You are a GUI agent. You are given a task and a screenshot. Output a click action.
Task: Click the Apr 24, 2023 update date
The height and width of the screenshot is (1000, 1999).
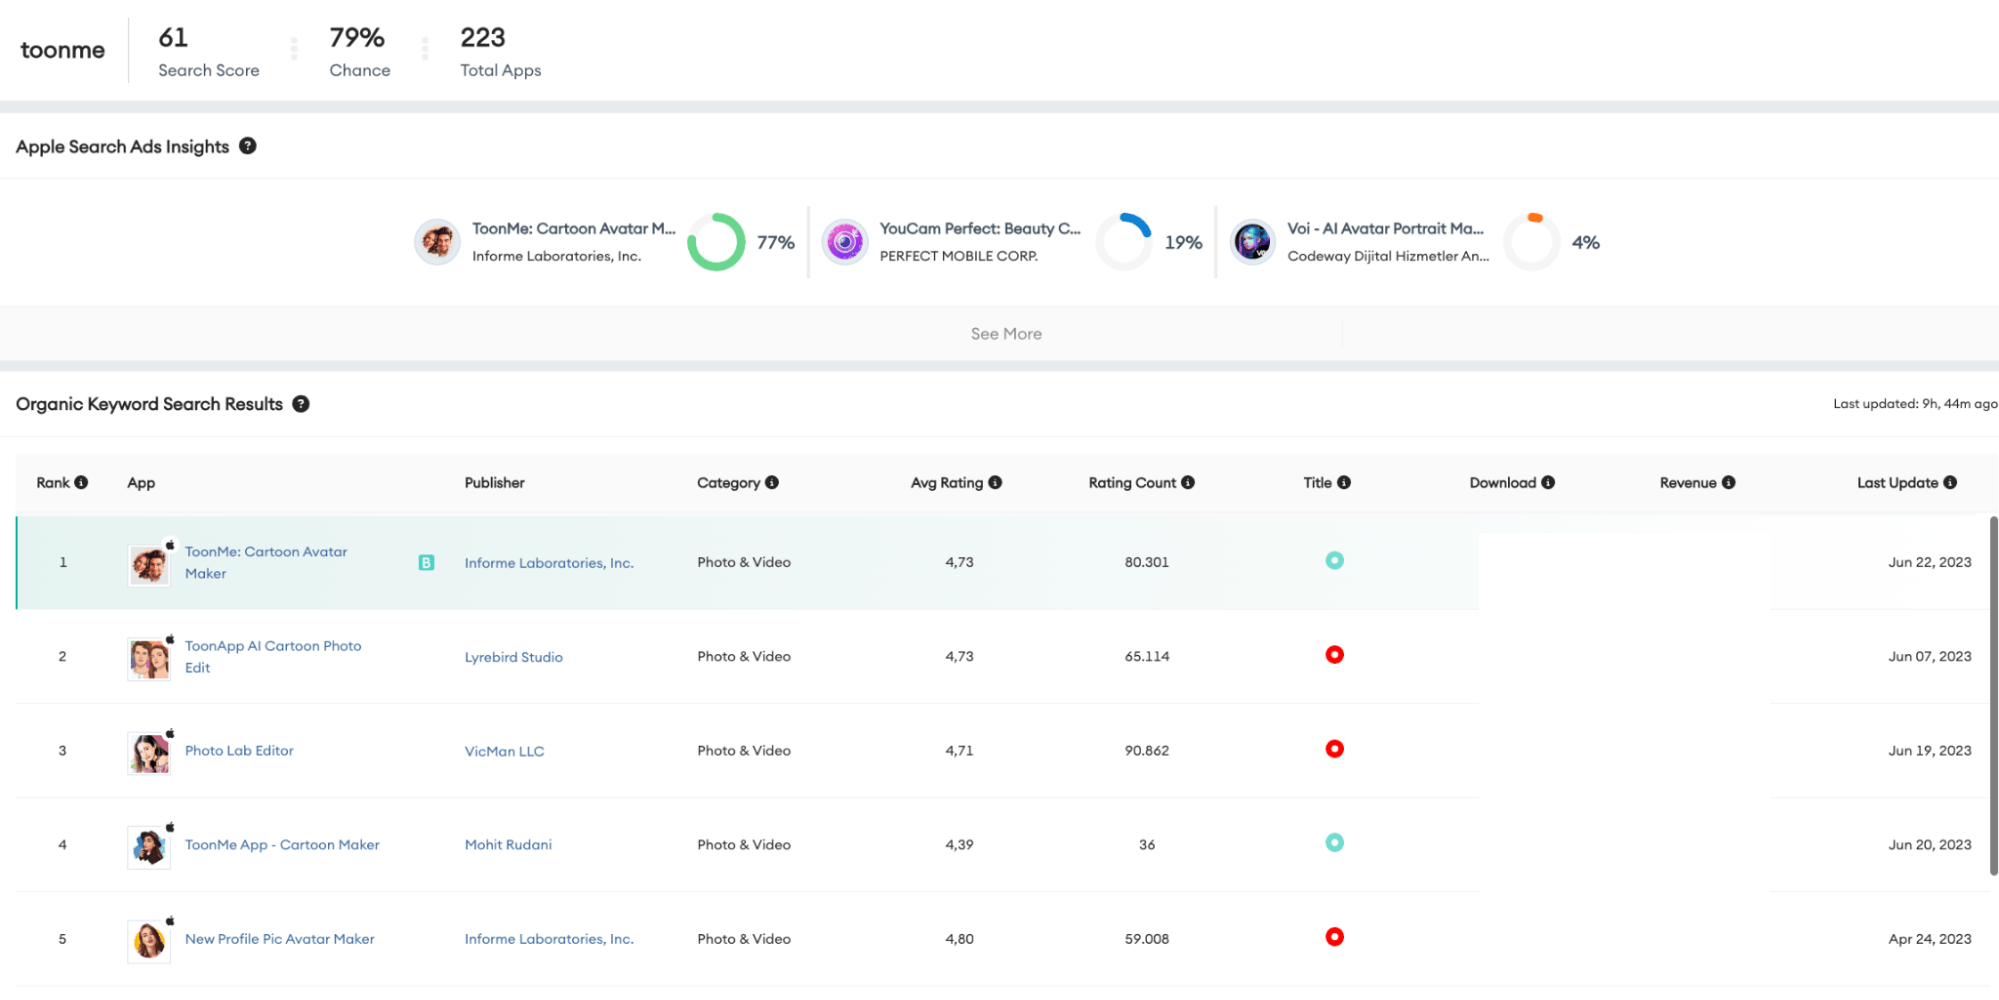tap(1930, 939)
